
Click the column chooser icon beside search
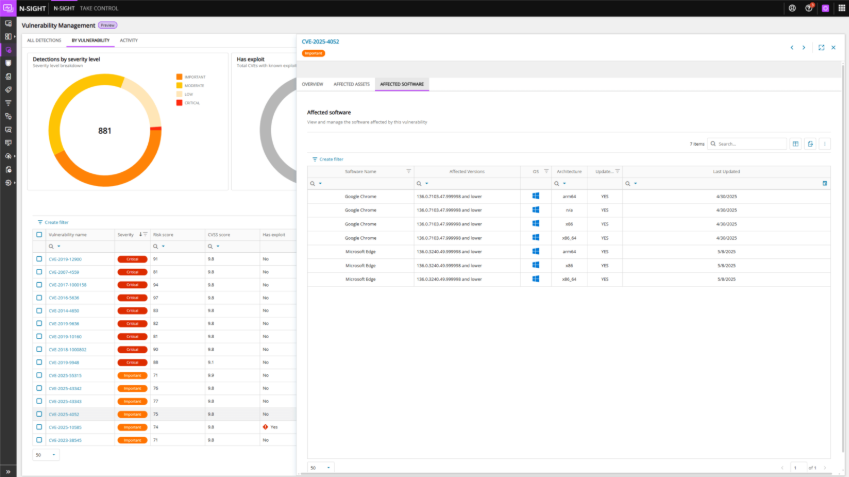796,144
